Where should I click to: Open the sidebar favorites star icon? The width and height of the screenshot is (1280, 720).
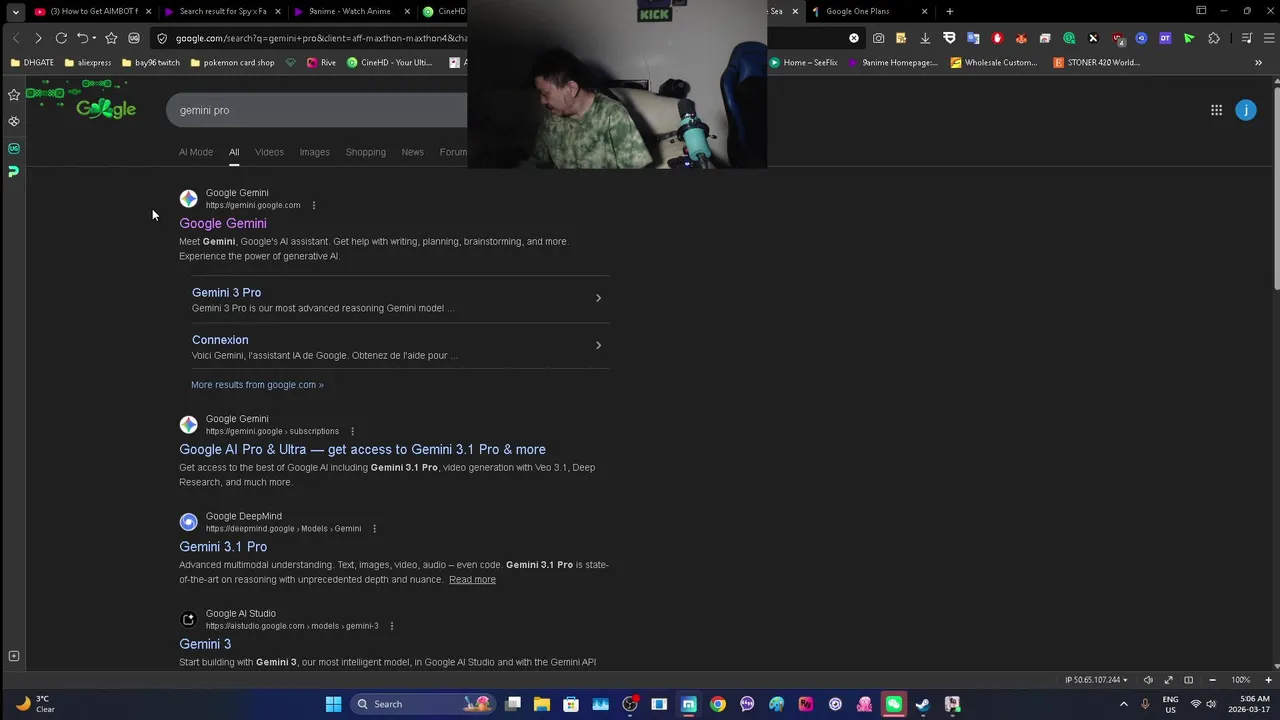pos(14,95)
